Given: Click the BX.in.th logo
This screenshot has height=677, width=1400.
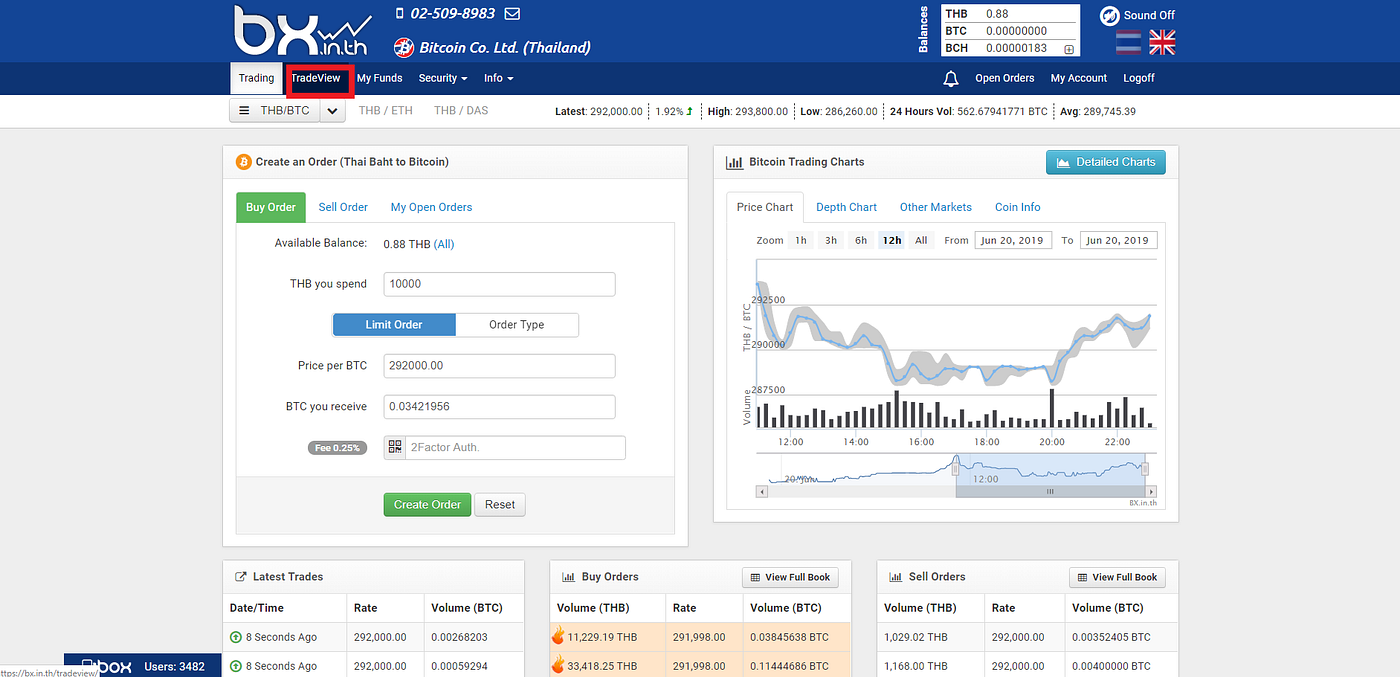Looking at the screenshot, I should point(301,30).
